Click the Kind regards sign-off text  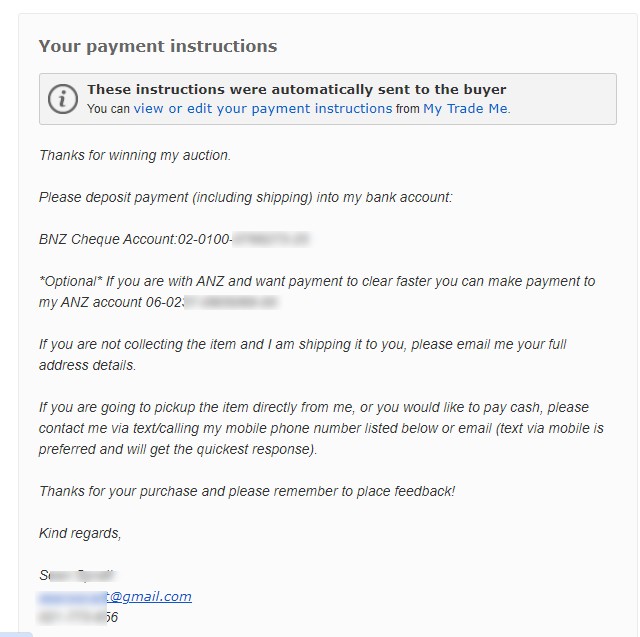[80, 533]
